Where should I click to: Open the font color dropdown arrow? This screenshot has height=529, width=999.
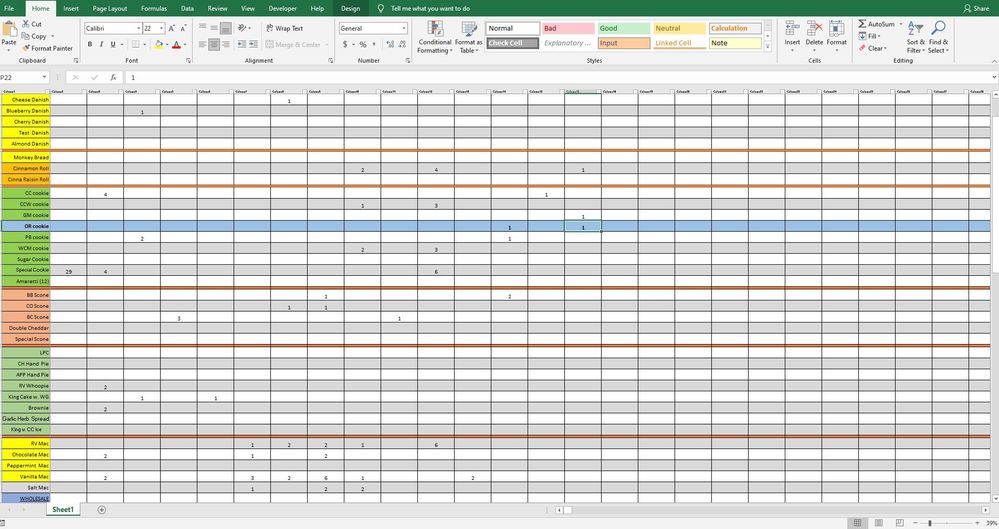(x=185, y=45)
